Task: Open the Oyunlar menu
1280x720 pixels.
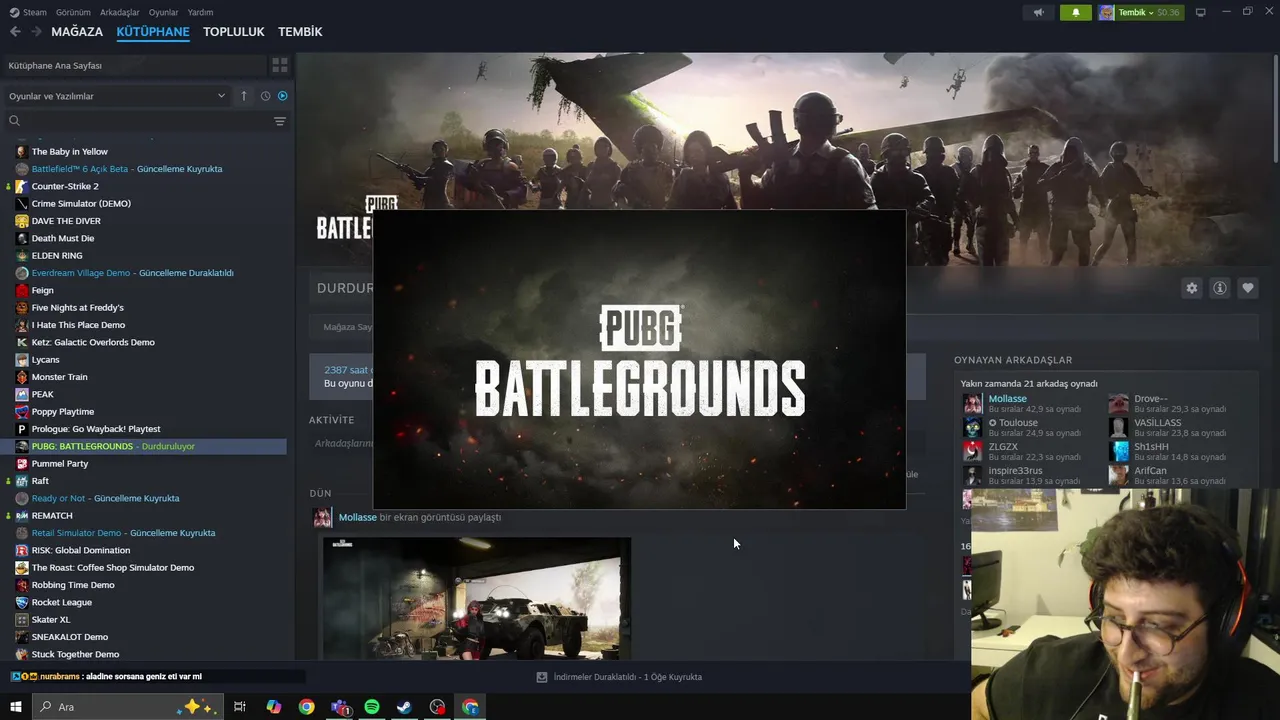Action: (163, 12)
